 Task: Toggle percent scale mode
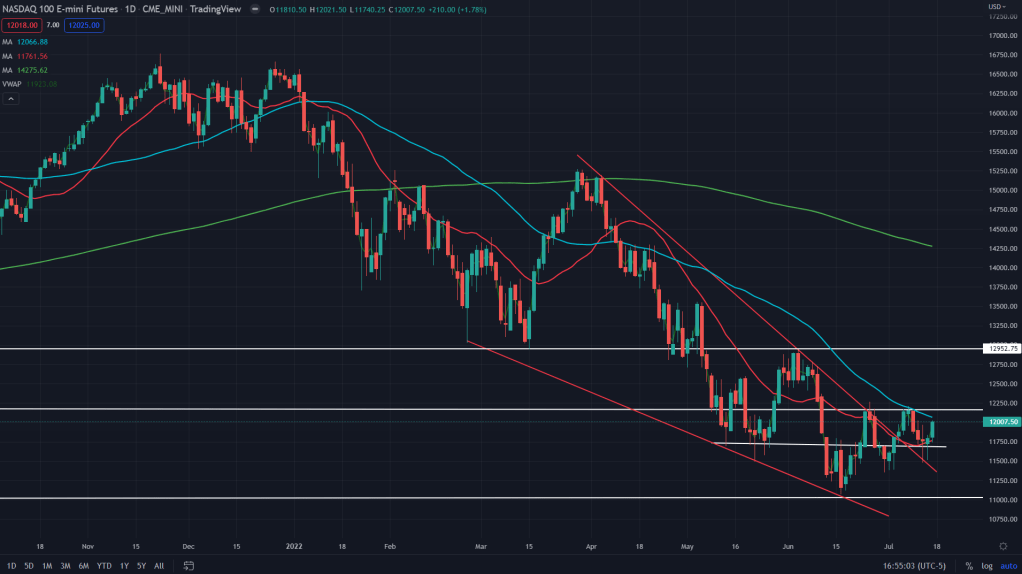(x=969, y=566)
